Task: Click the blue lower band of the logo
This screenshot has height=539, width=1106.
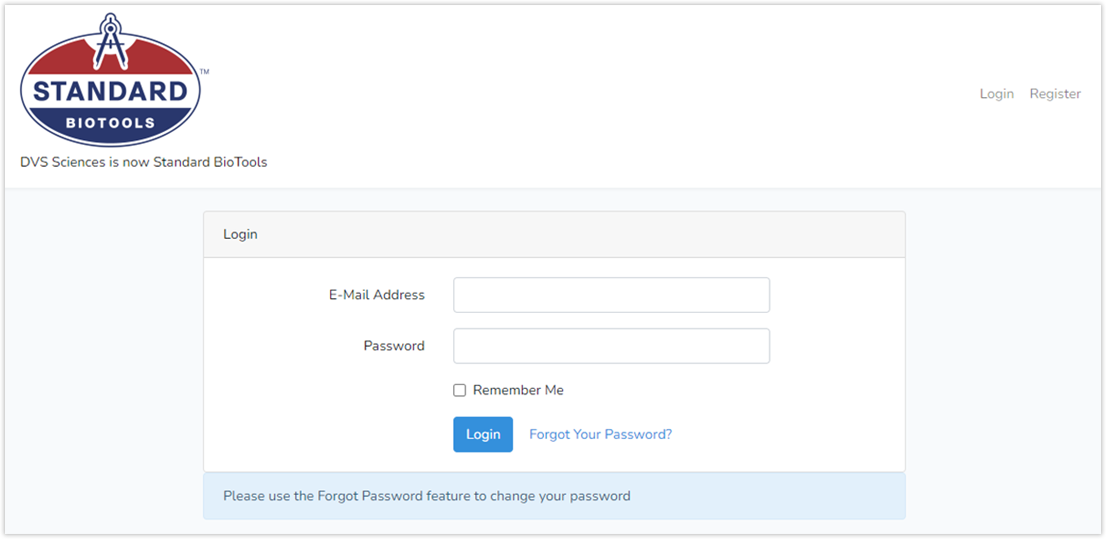Action: point(110,140)
